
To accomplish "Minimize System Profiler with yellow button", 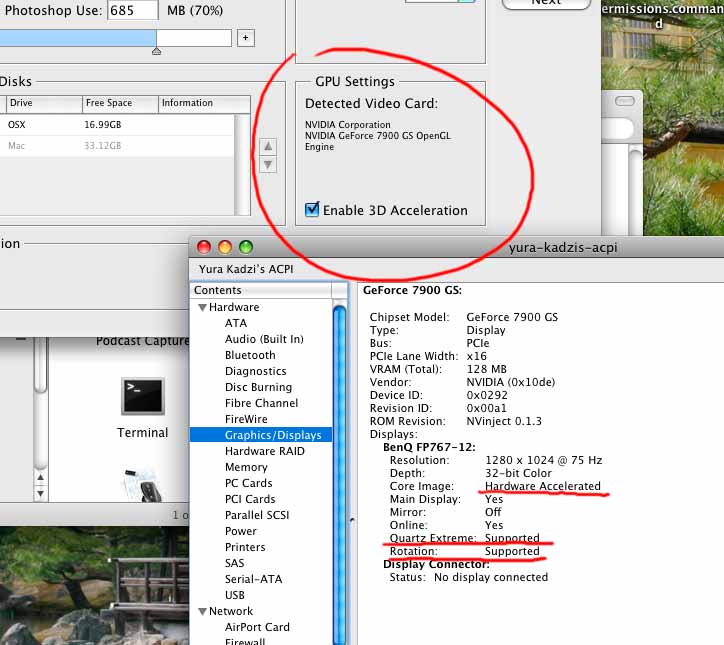I will (x=225, y=247).
